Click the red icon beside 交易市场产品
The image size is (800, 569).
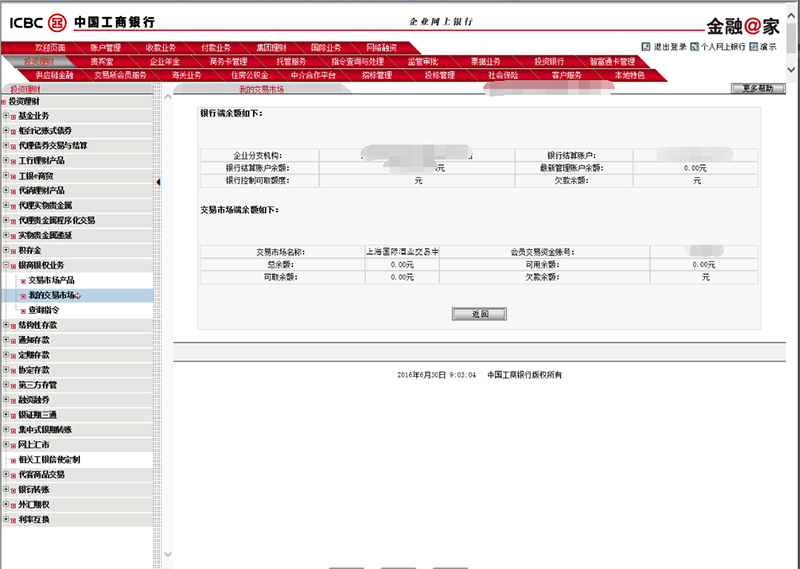tap(23, 281)
